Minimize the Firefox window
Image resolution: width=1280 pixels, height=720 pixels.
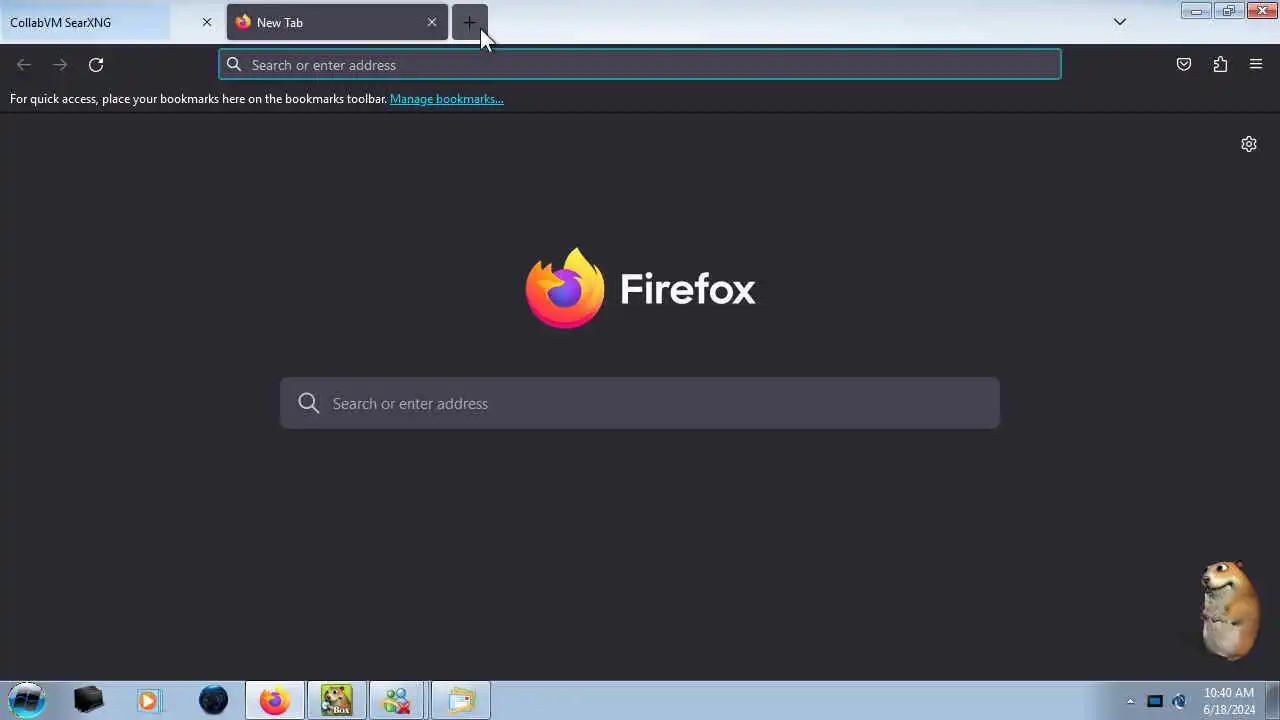click(x=1196, y=11)
